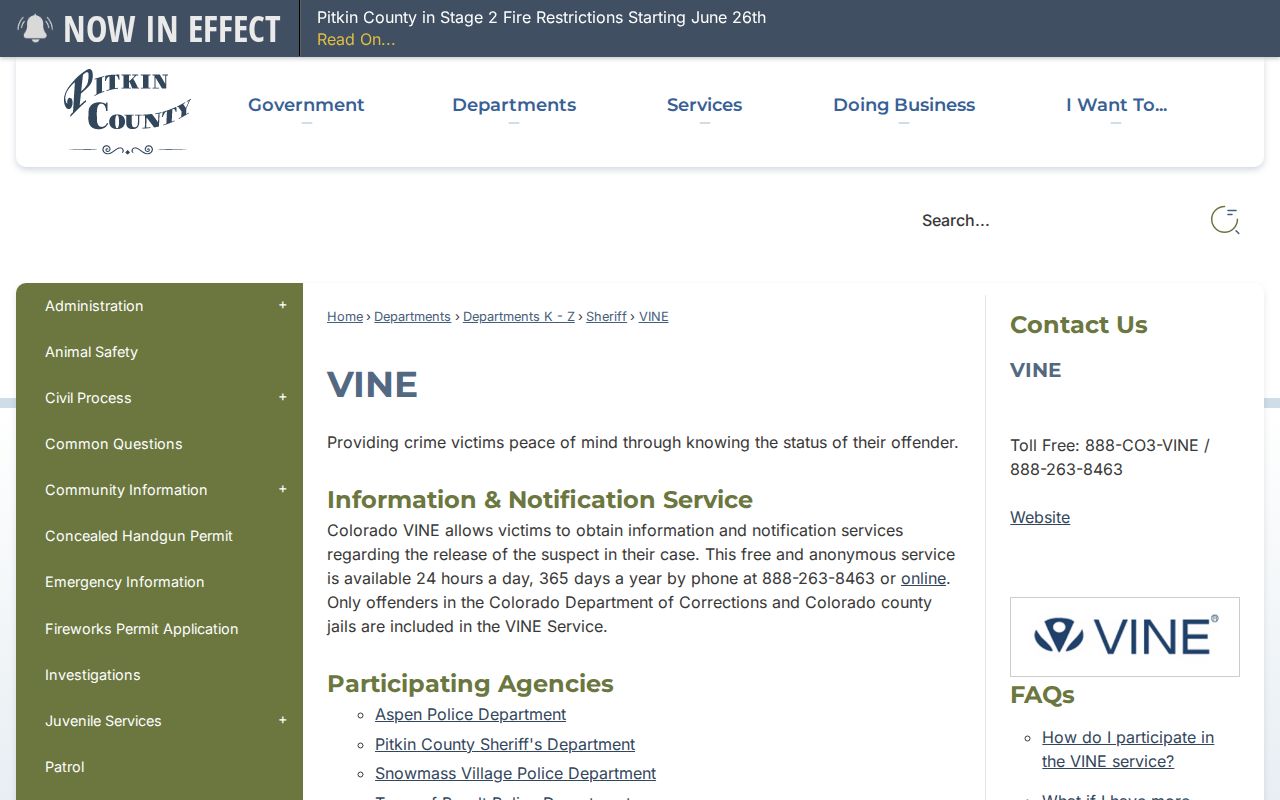Click the search magnifier icon

click(x=1225, y=220)
